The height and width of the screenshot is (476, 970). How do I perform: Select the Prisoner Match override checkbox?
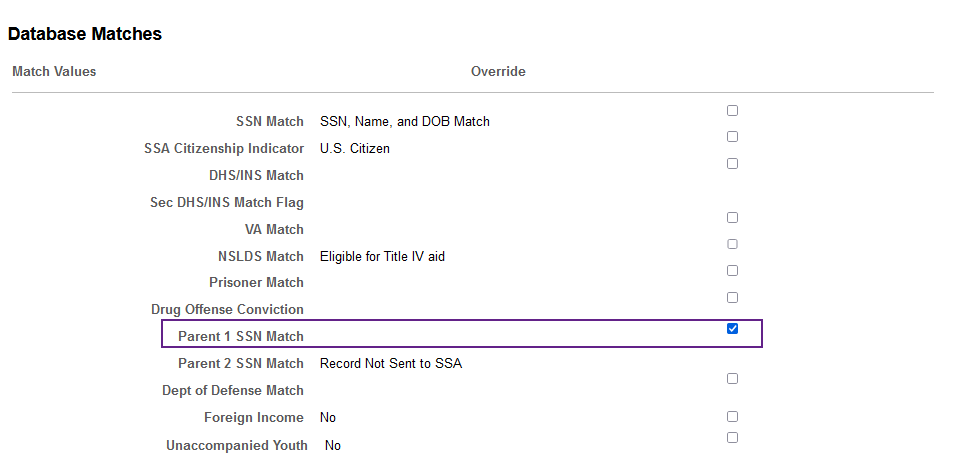click(x=732, y=271)
